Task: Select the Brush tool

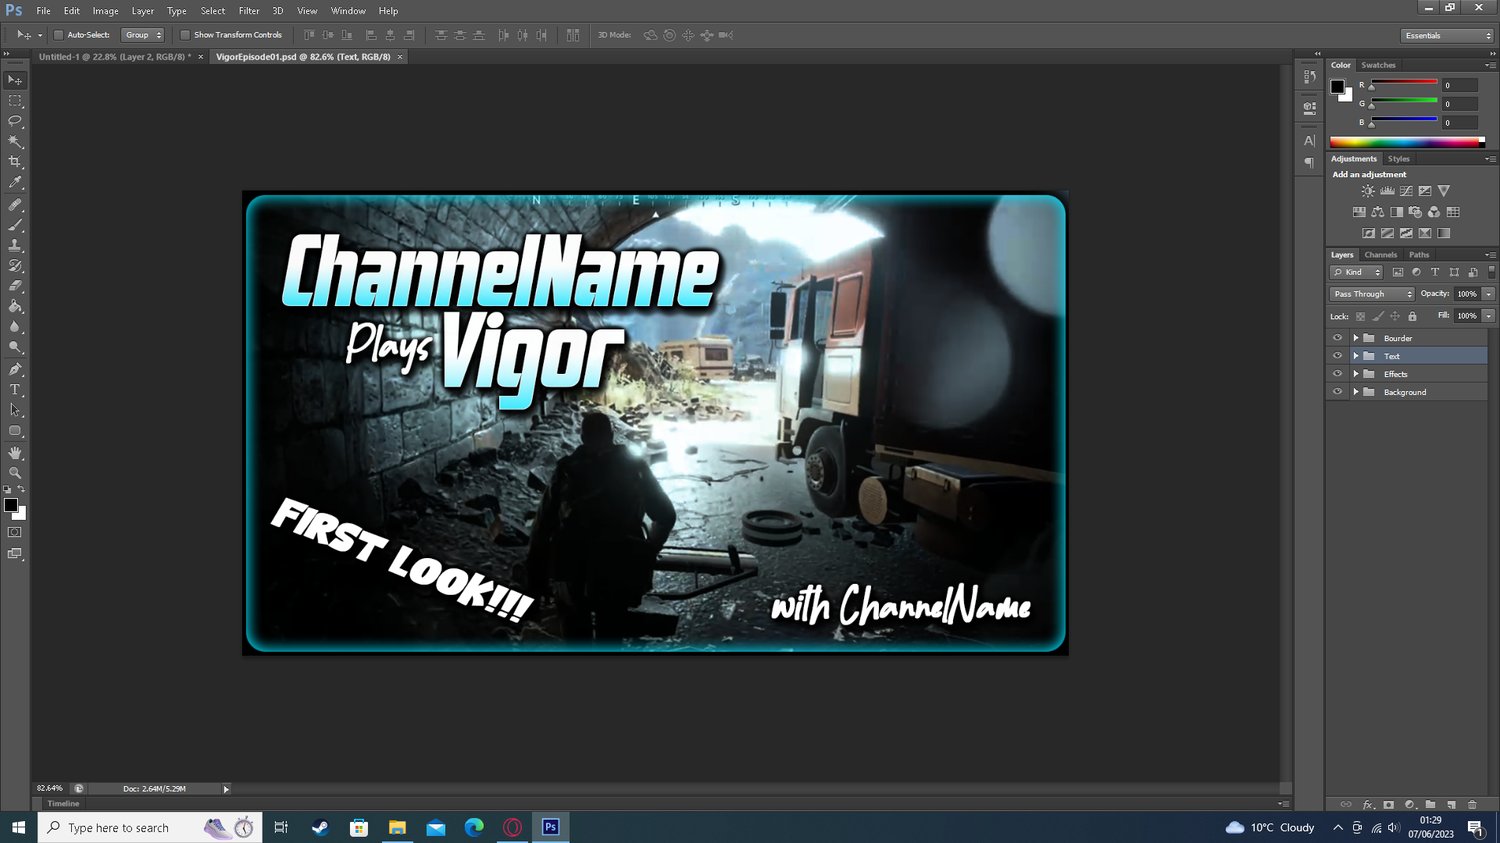Action: coord(15,225)
